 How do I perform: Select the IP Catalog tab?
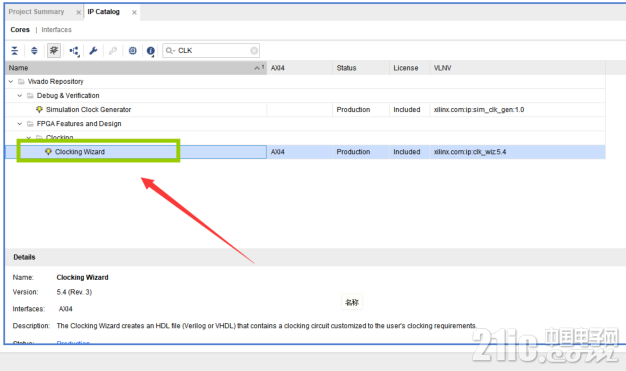(103, 12)
